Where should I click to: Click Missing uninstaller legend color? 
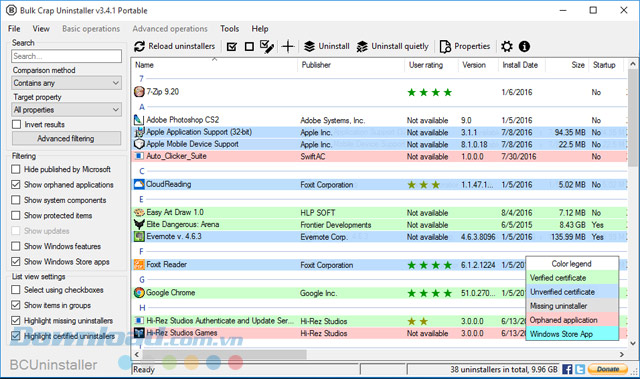(x=572, y=306)
